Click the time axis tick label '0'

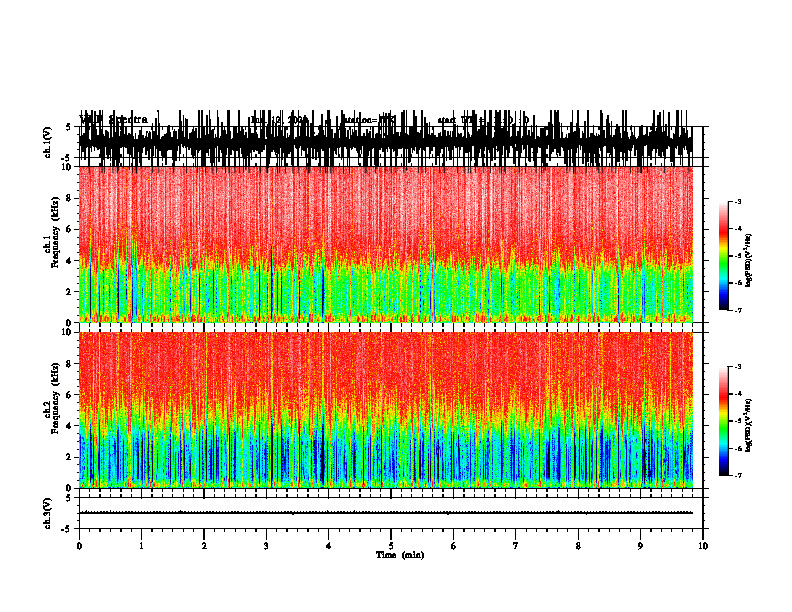pyautogui.click(x=79, y=546)
